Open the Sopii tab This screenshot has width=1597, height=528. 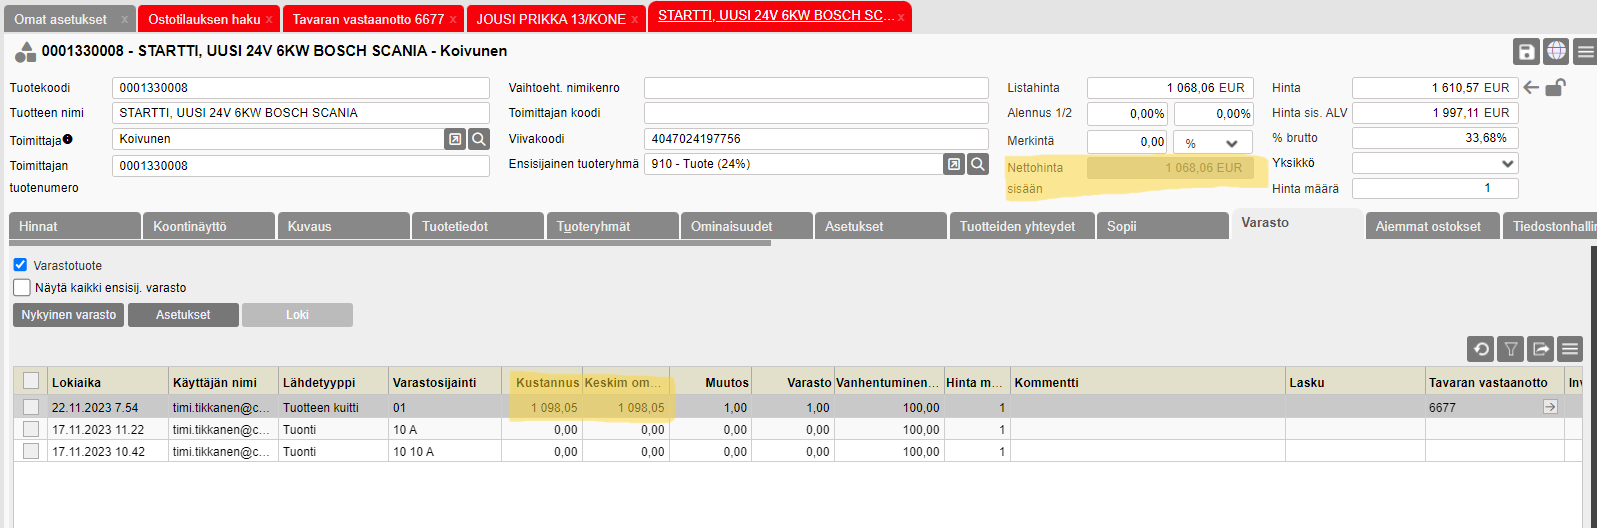(x=1162, y=226)
